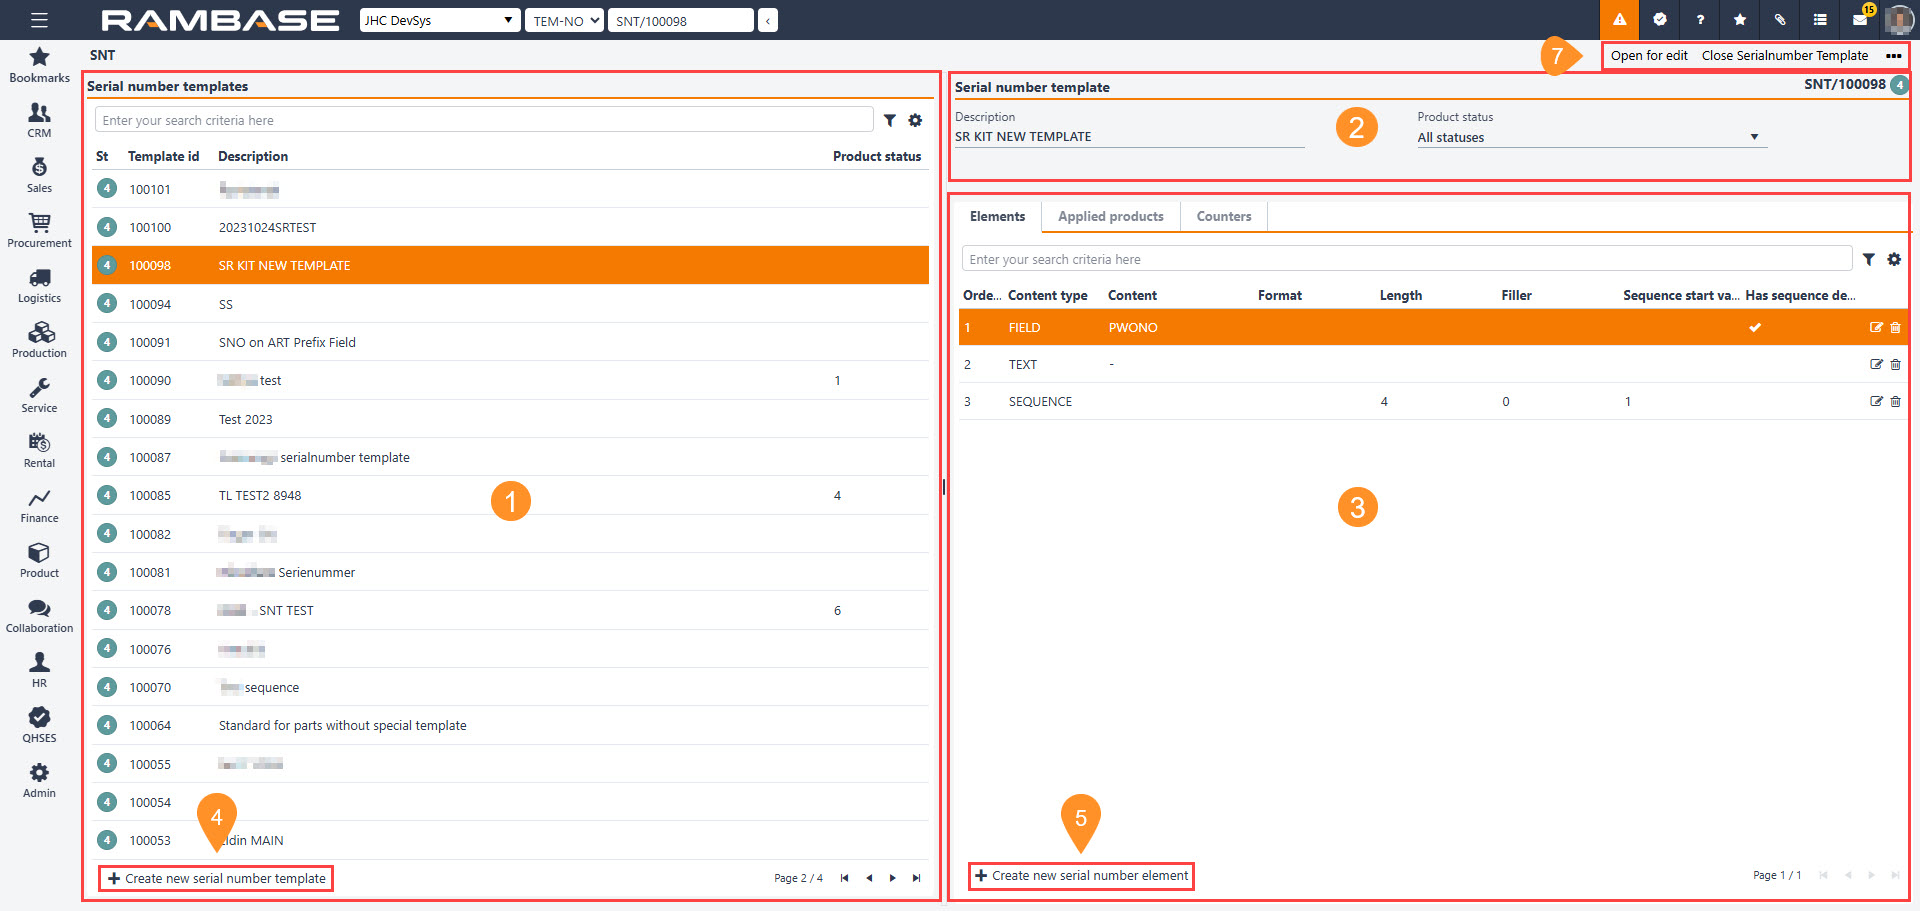The image size is (1920, 911).
Task: Delete the TEXT element row
Action: tap(1895, 364)
